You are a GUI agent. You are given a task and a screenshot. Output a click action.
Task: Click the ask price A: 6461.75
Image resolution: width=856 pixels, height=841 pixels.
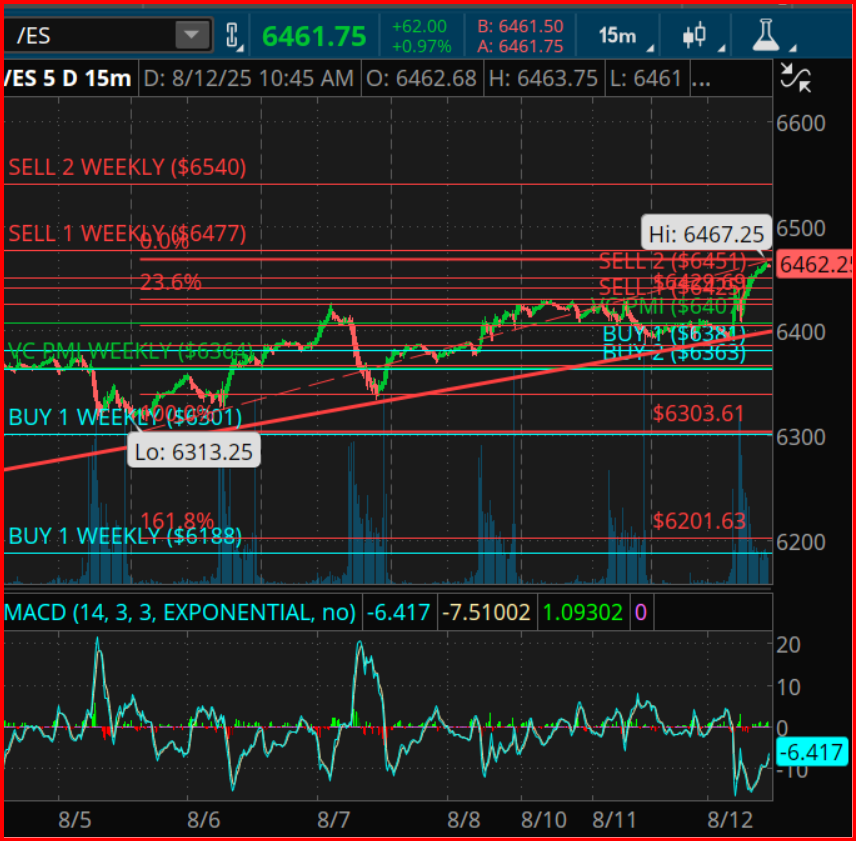[520, 46]
